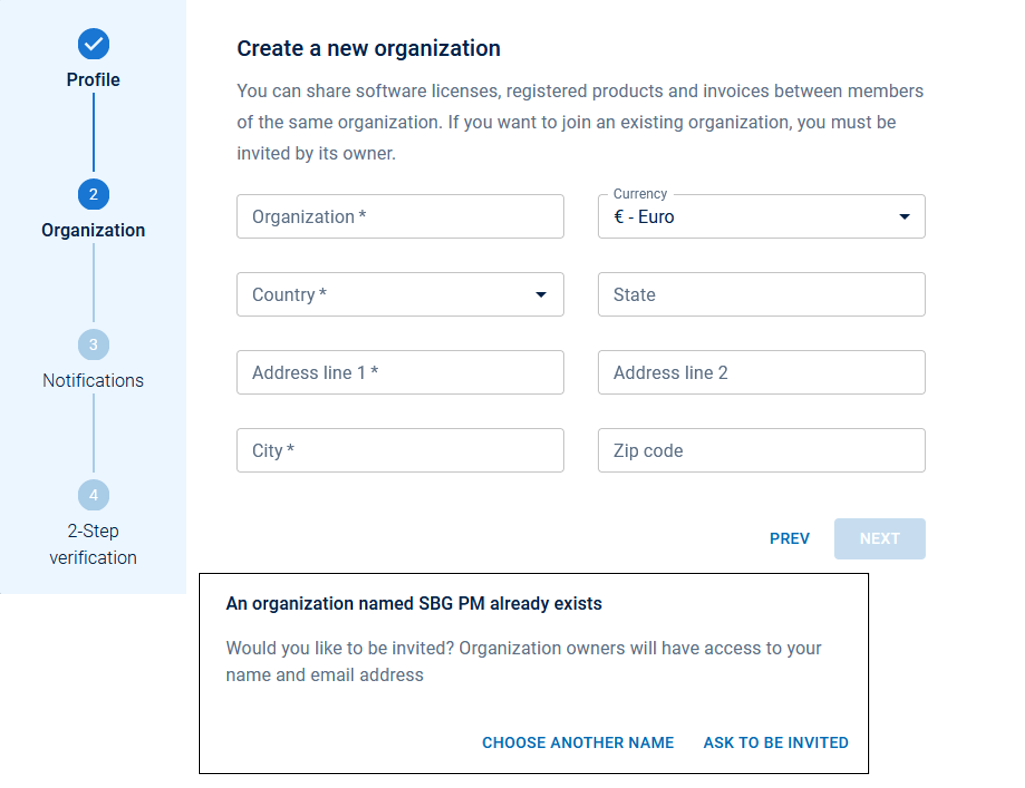Click into the City input field
The width and height of the screenshot is (1025, 788).
pyautogui.click(x=400, y=451)
